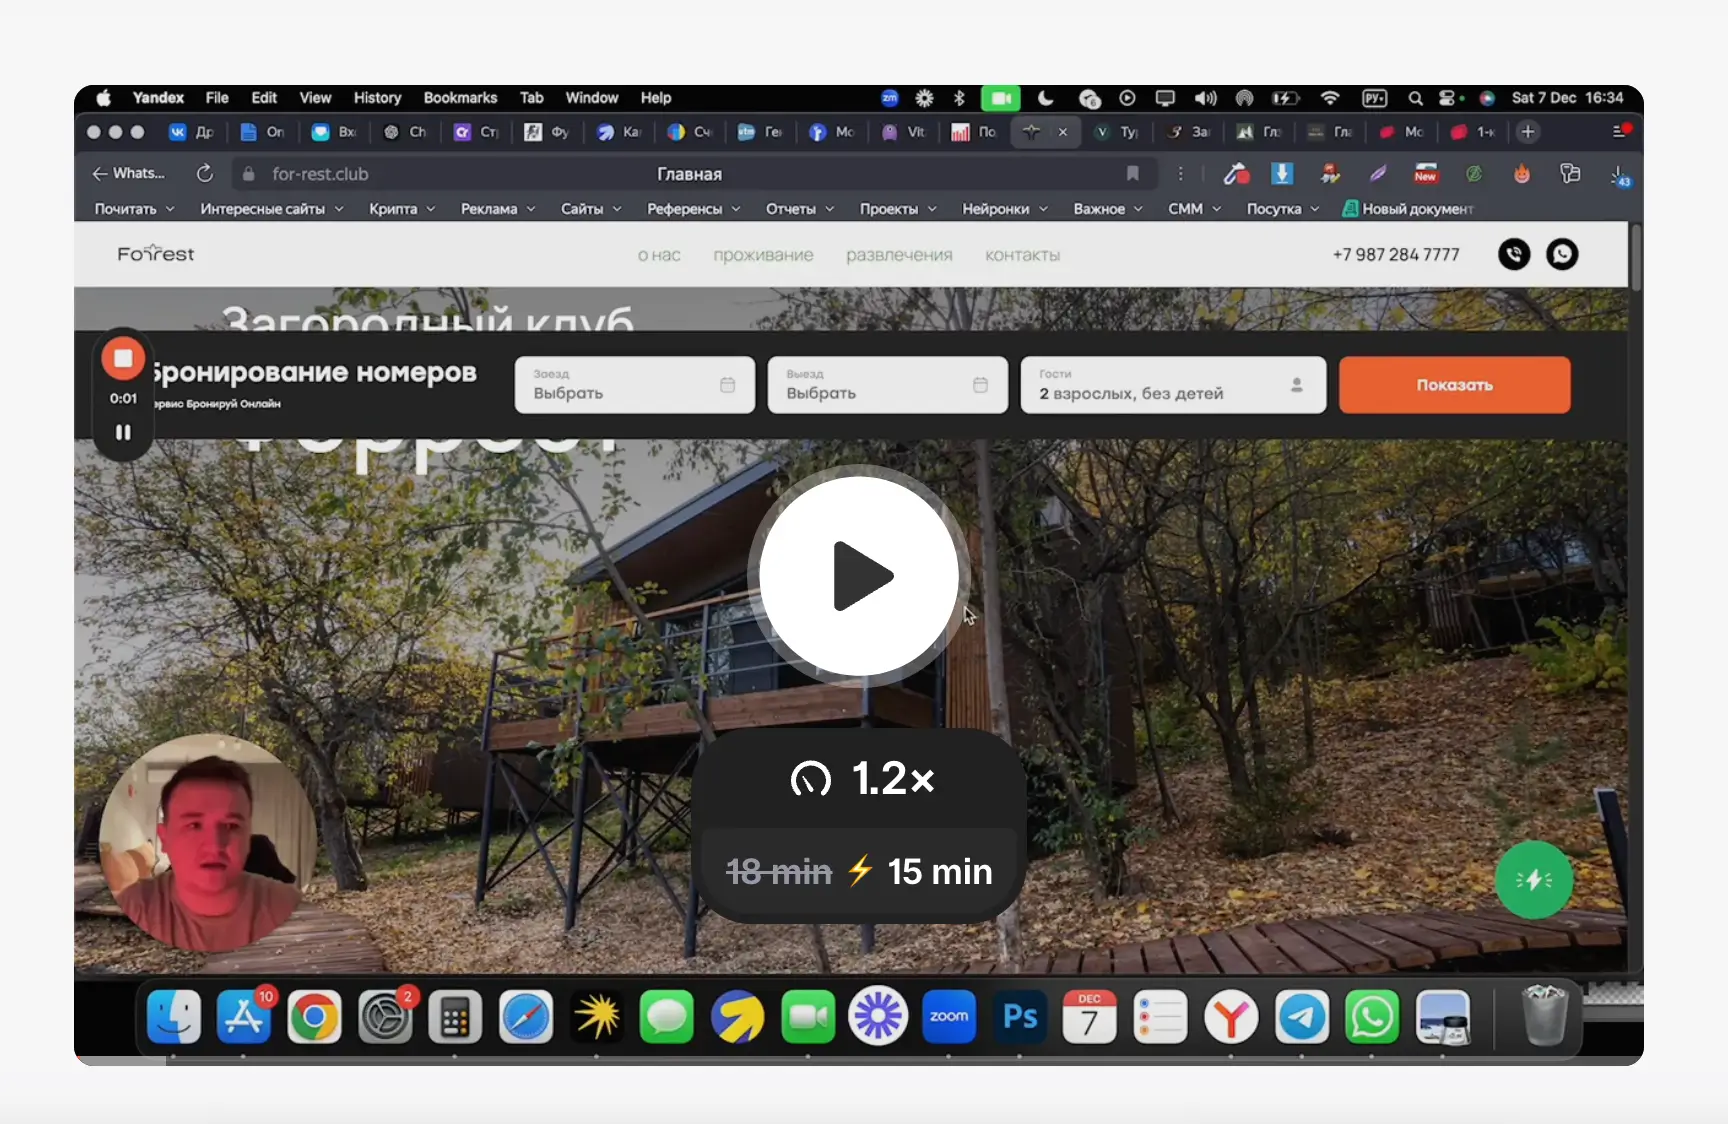Open Zoom from the dock
Viewport: 1728px width, 1124px height.
[x=949, y=1017]
